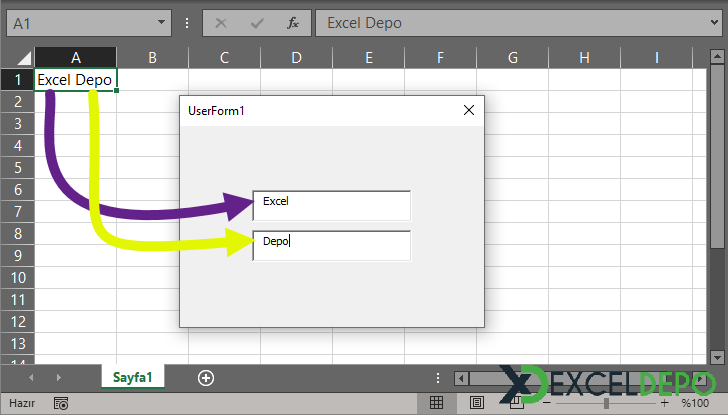
Task: Click the zoom slider handle
Action: pos(606,403)
